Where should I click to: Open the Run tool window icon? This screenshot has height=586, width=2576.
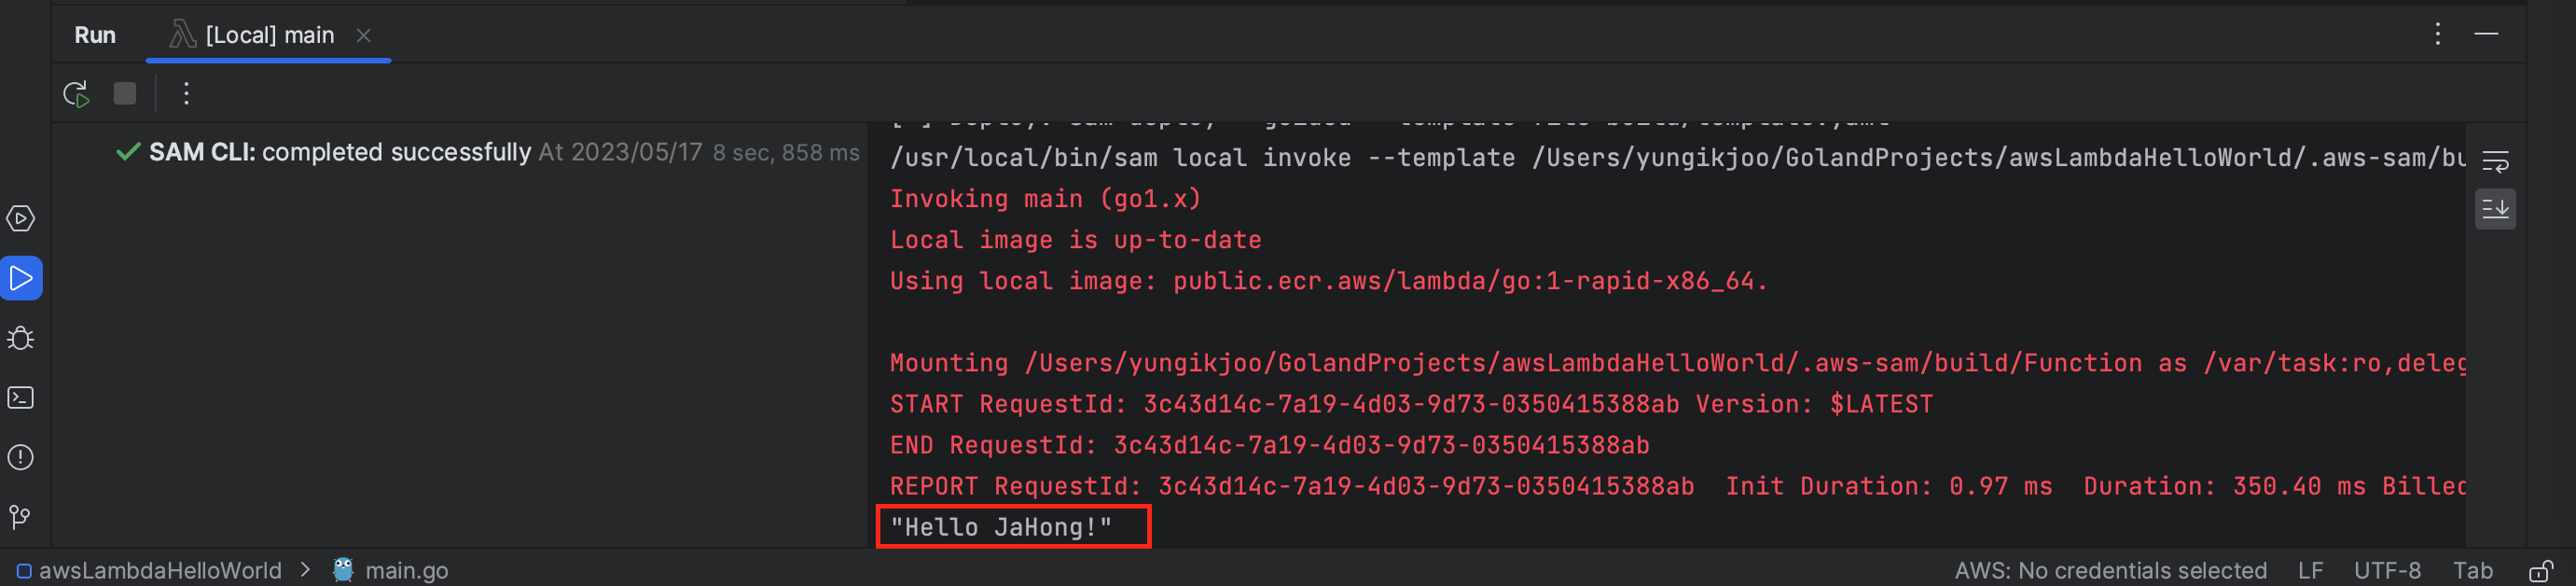point(21,278)
